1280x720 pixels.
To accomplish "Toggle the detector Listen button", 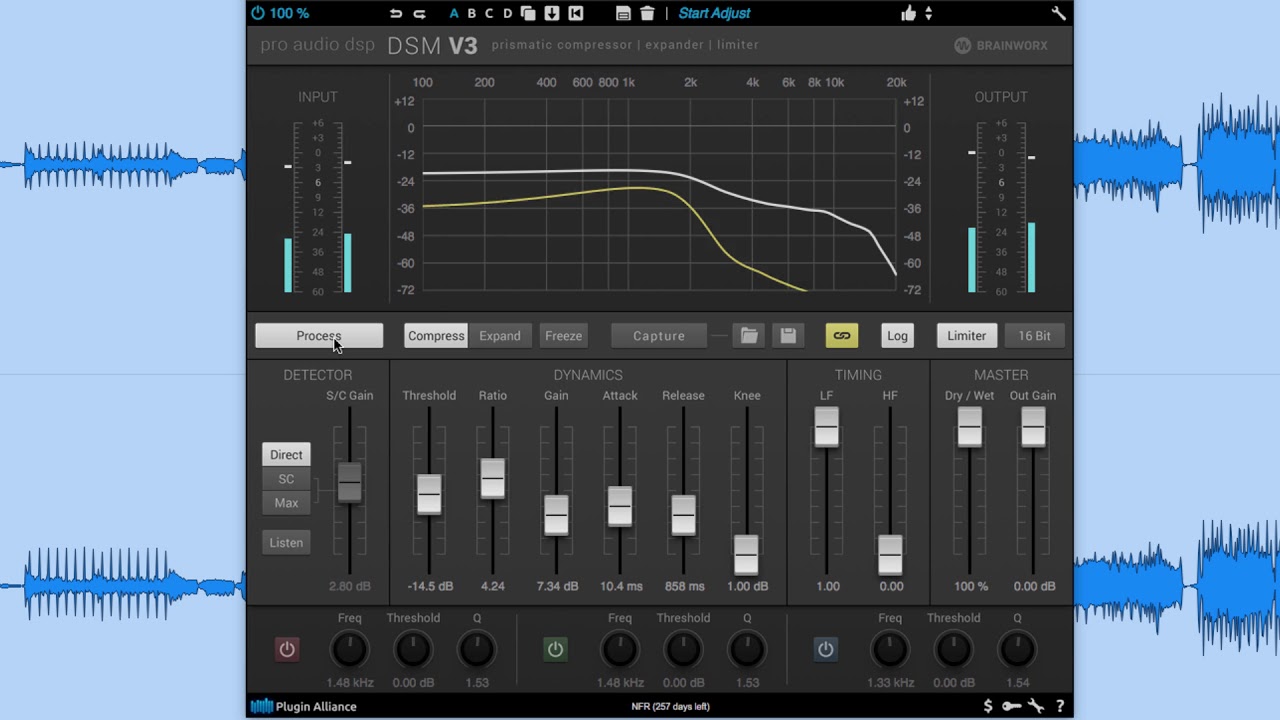I will [286, 543].
